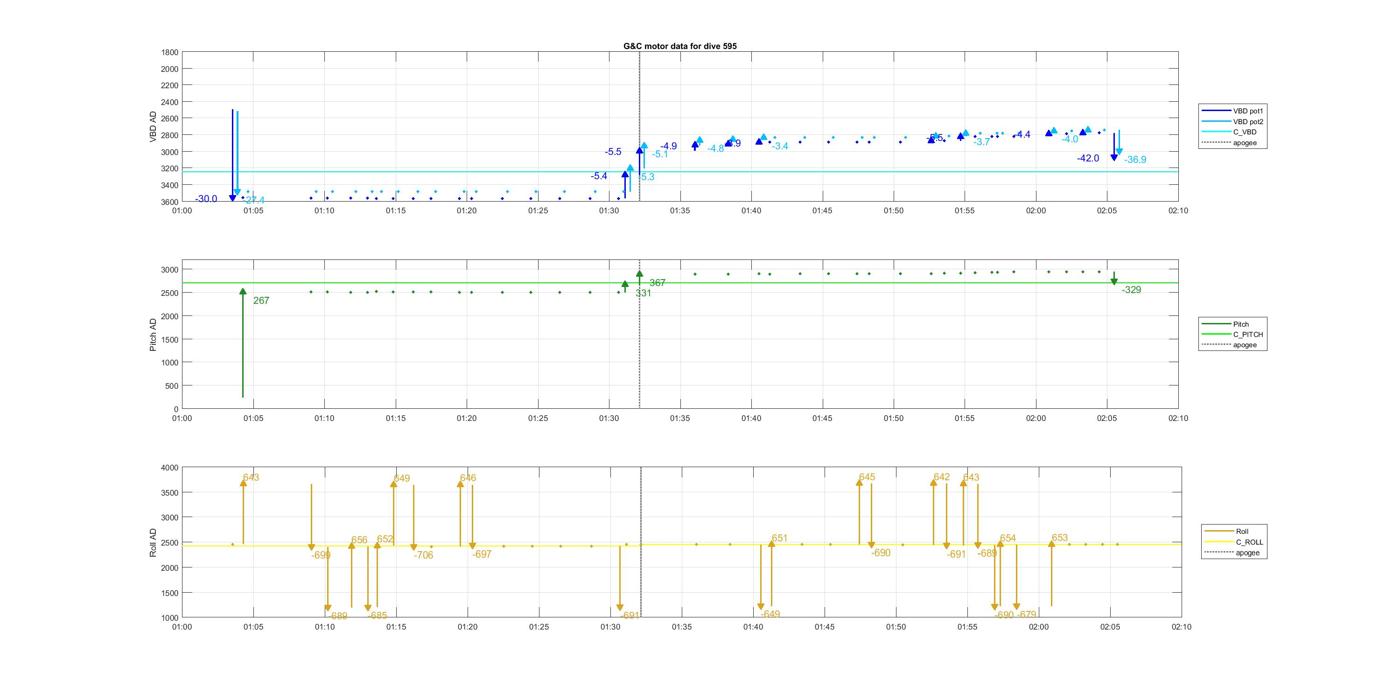Click the "VBD AD" y-axis label
The width and height of the screenshot is (1400, 693).
click(152, 127)
